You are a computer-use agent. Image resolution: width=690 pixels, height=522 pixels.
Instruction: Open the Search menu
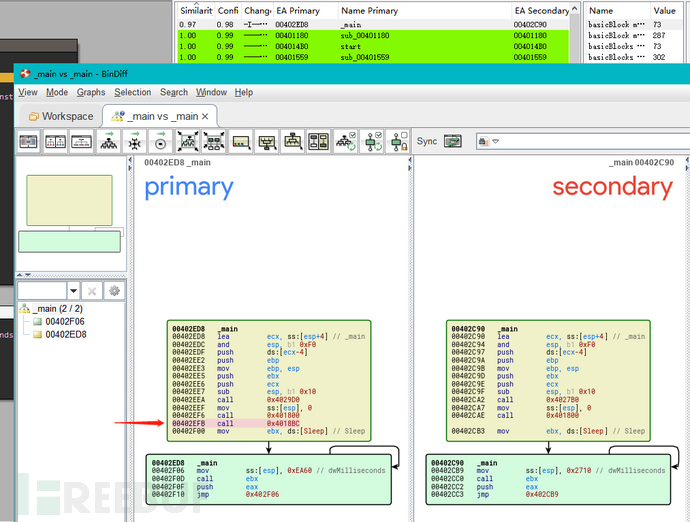point(174,92)
